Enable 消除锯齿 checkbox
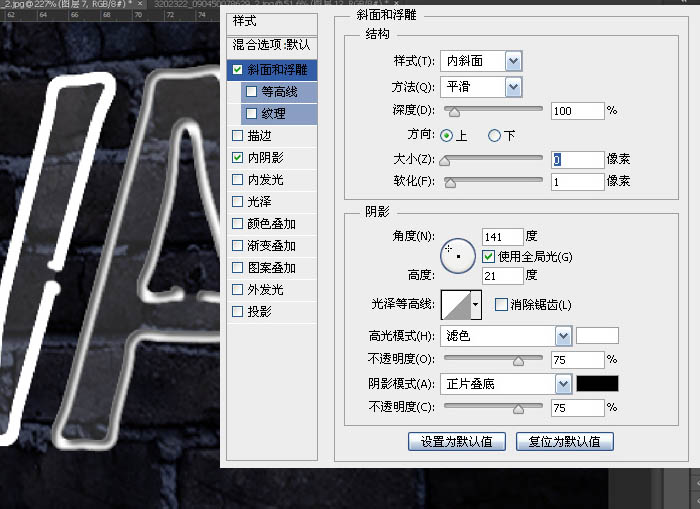The image size is (700, 509). pyautogui.click(x=501, y=305)
